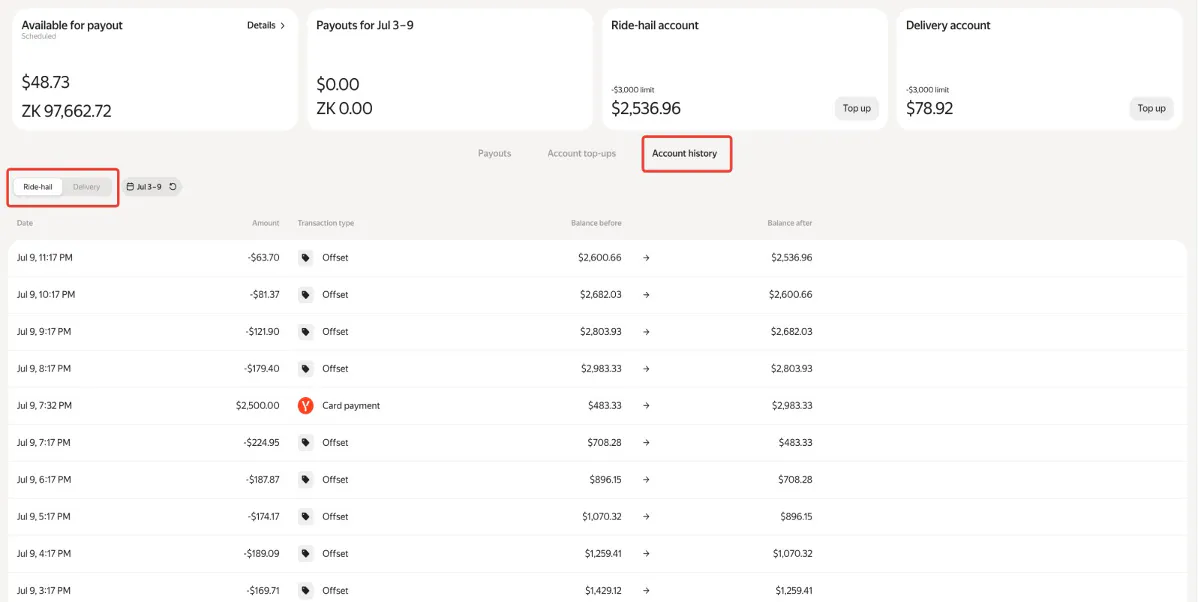Image resolution: width=1200 pixels, height=602 pixels.
Task: Reset the date filter with the circular arrow icon
Action: pos(173,187)
